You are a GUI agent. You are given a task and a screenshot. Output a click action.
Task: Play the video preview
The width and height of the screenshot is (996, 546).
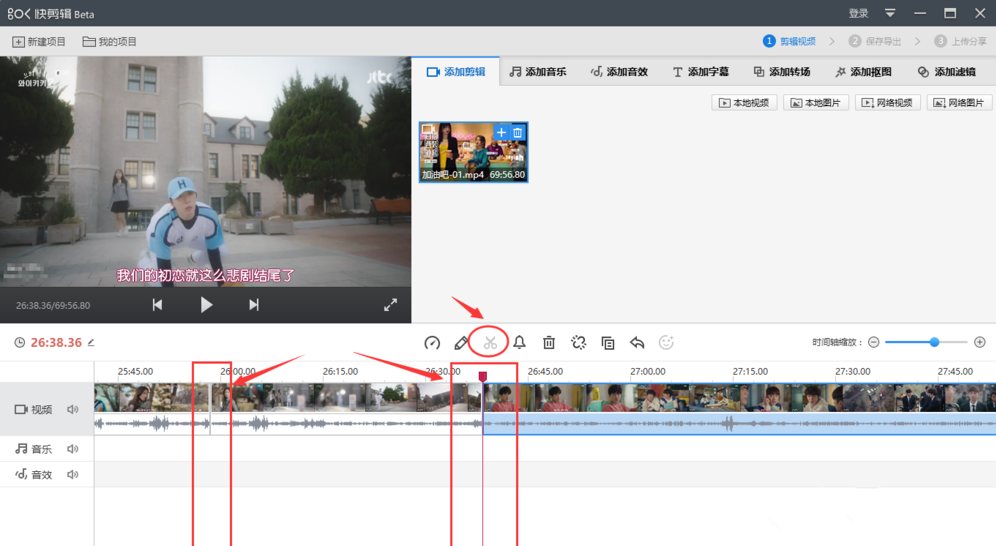click(x=206, y=305)
